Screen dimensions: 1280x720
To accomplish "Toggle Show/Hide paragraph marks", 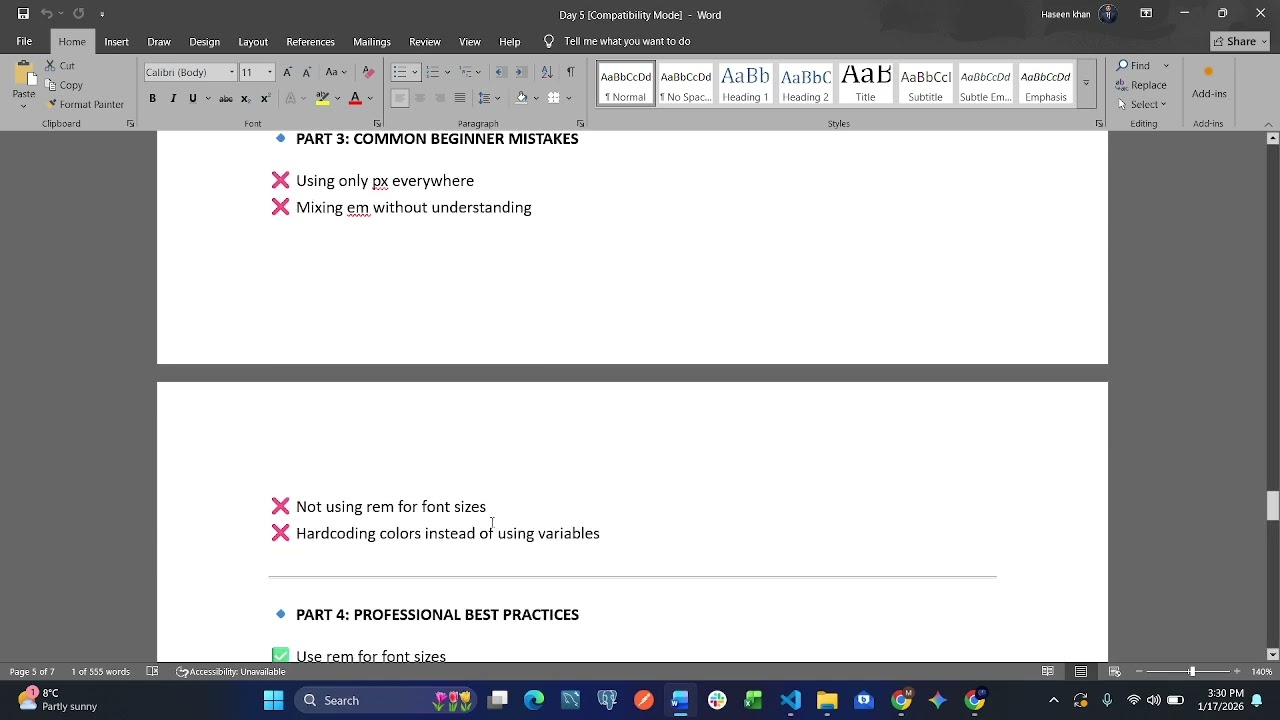I will [x=570, y=72].
